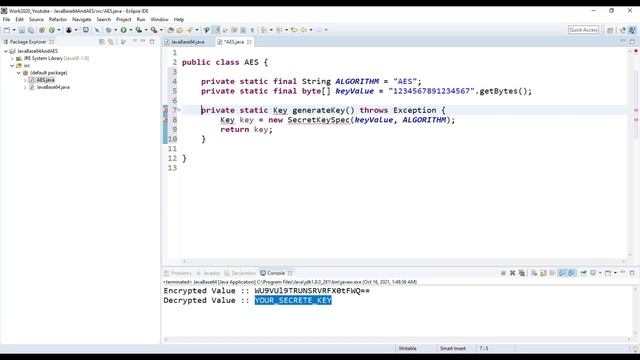Toggle show console when standard out changes

click(562, 273)
